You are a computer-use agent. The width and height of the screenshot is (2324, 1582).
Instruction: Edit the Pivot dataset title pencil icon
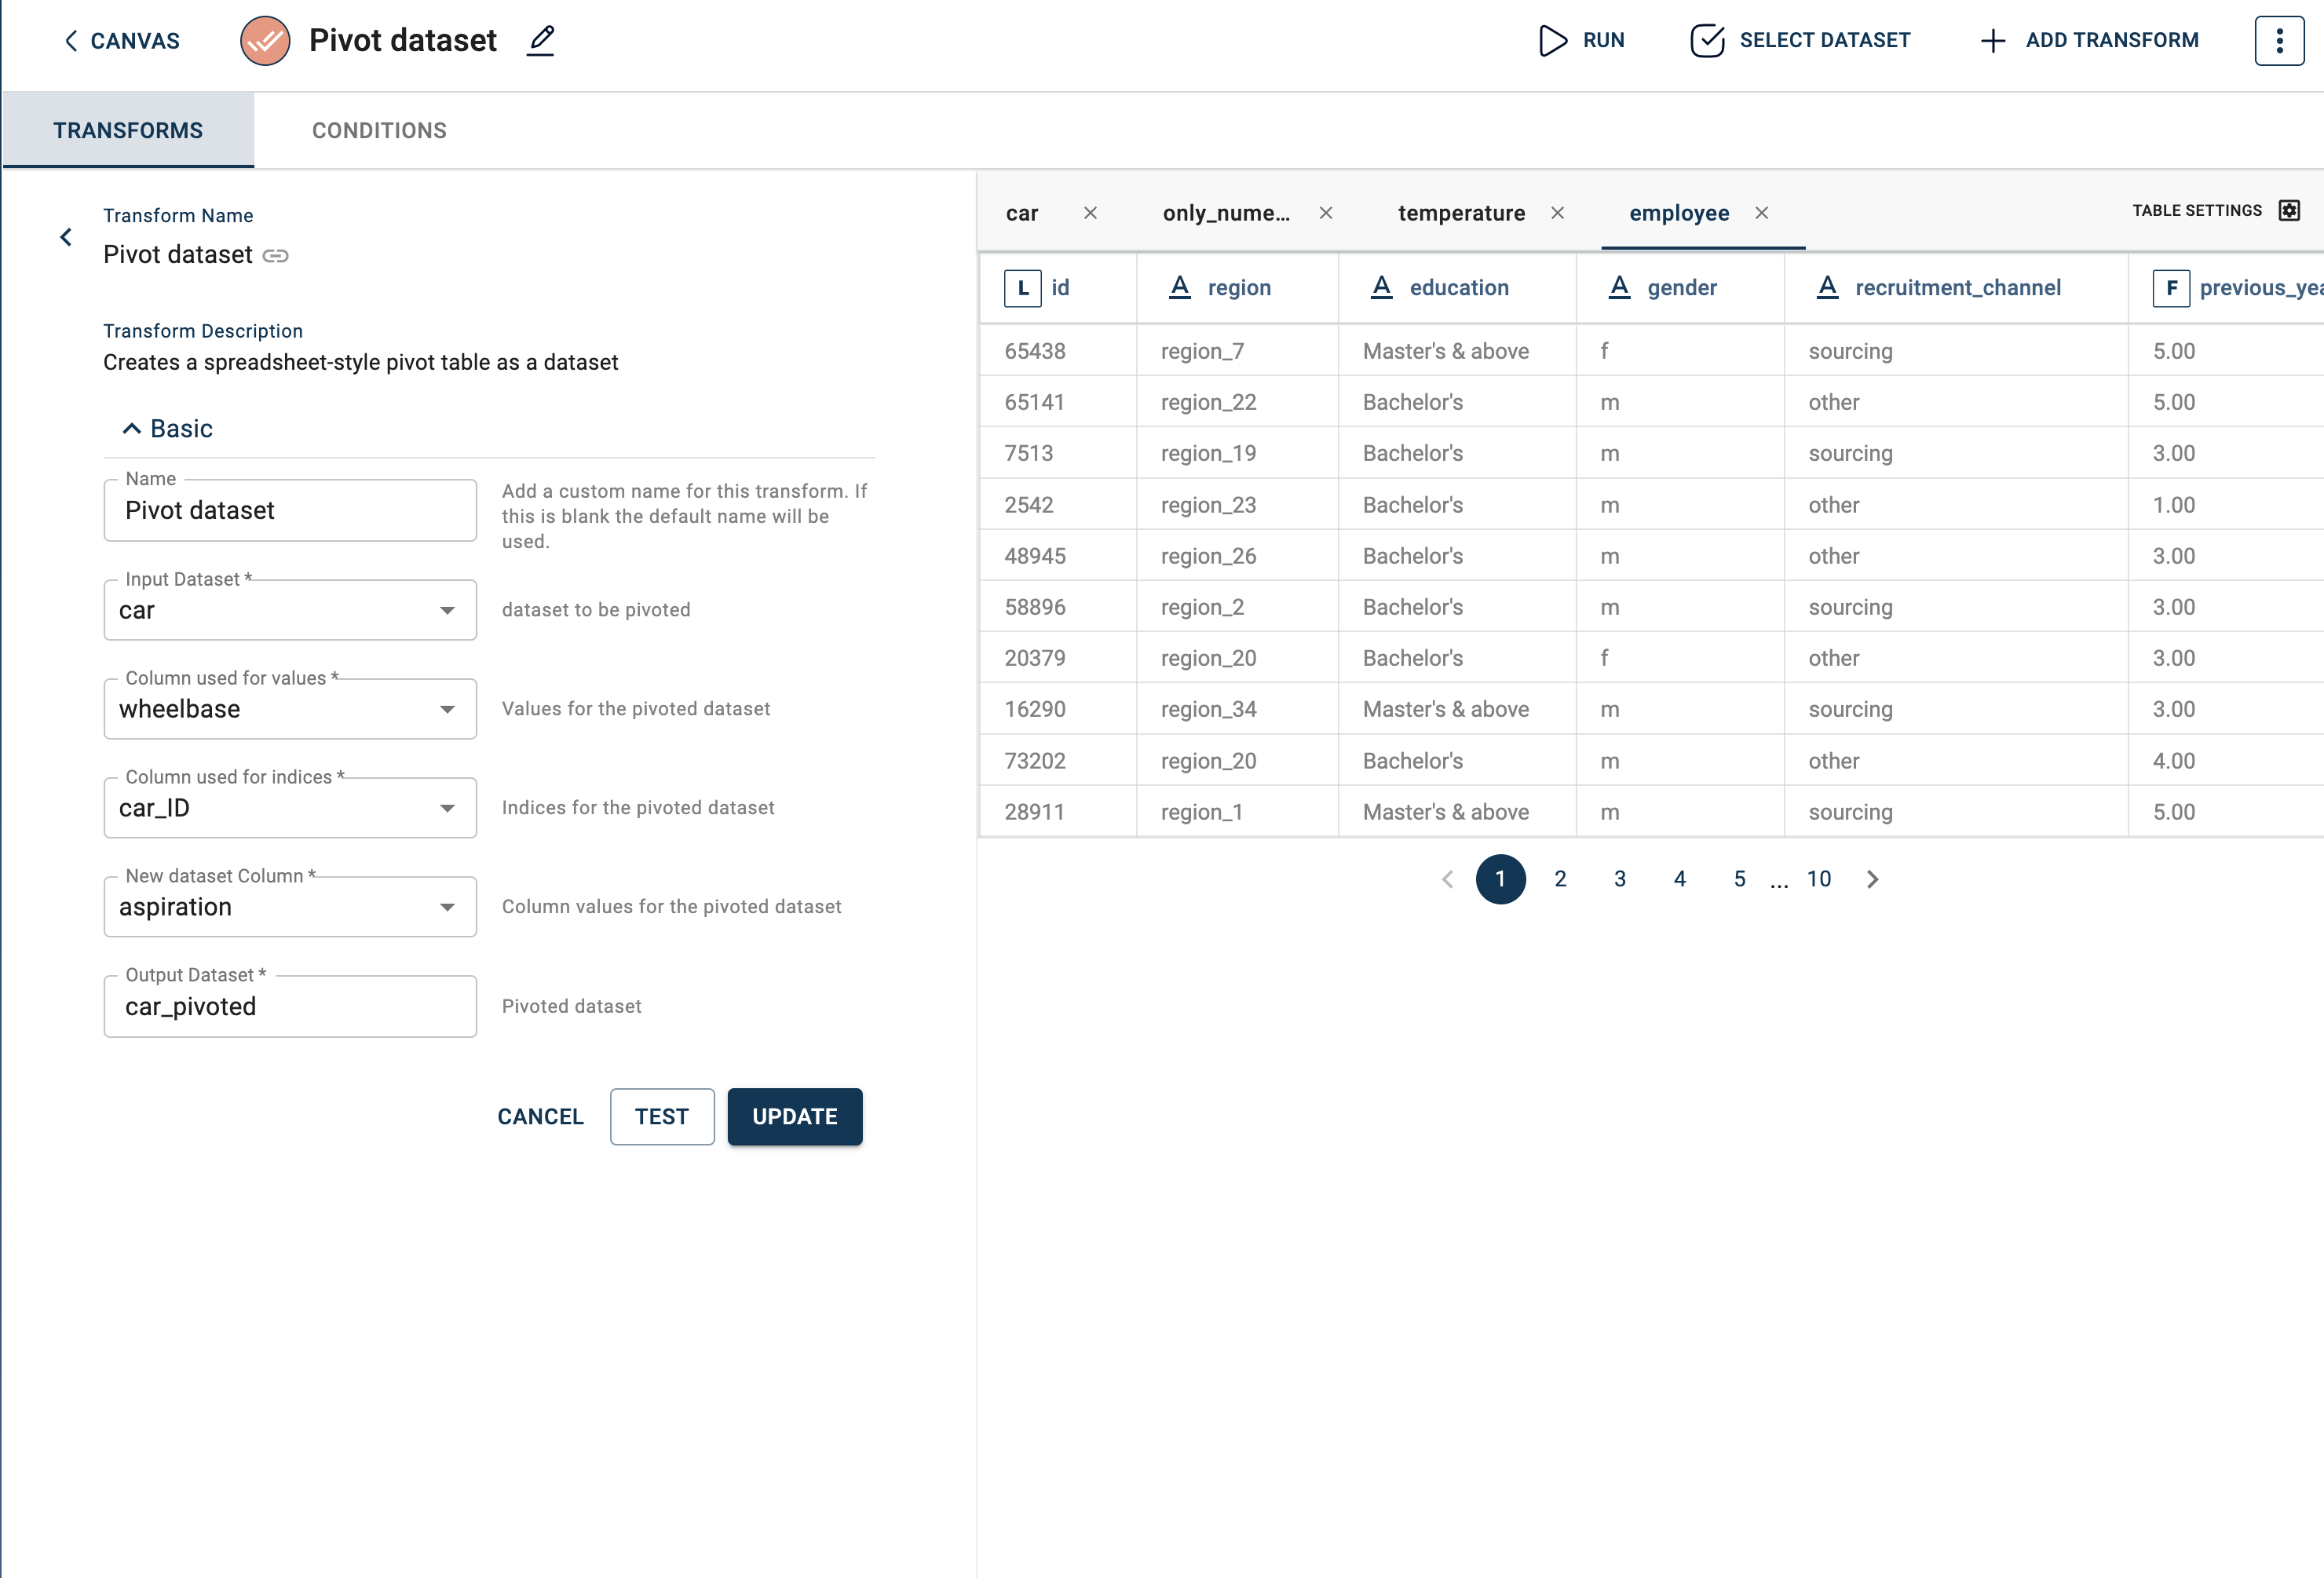coord(541,41)
